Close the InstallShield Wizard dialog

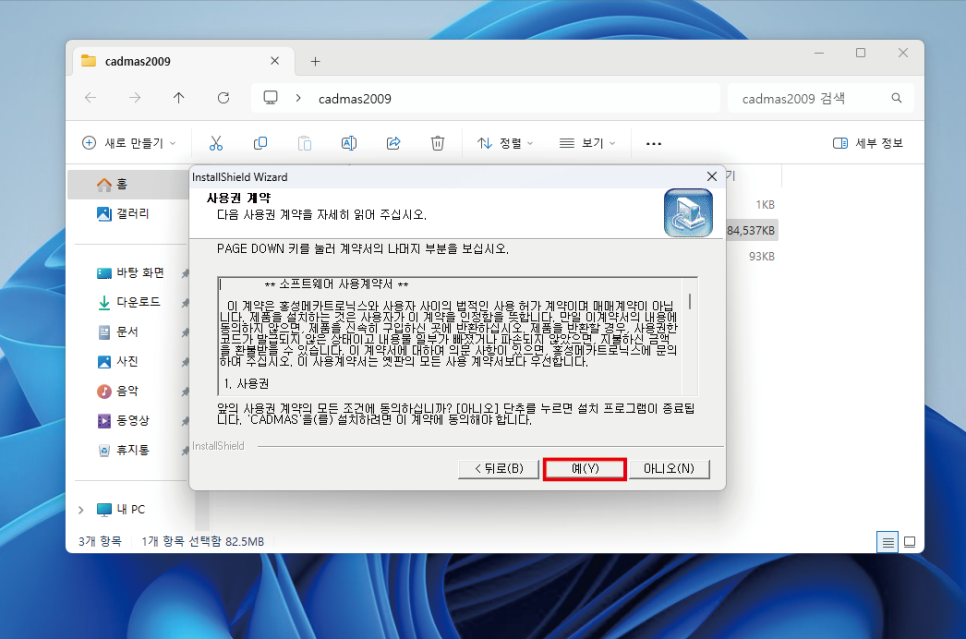pyautogui.click(x=712, y=177)
